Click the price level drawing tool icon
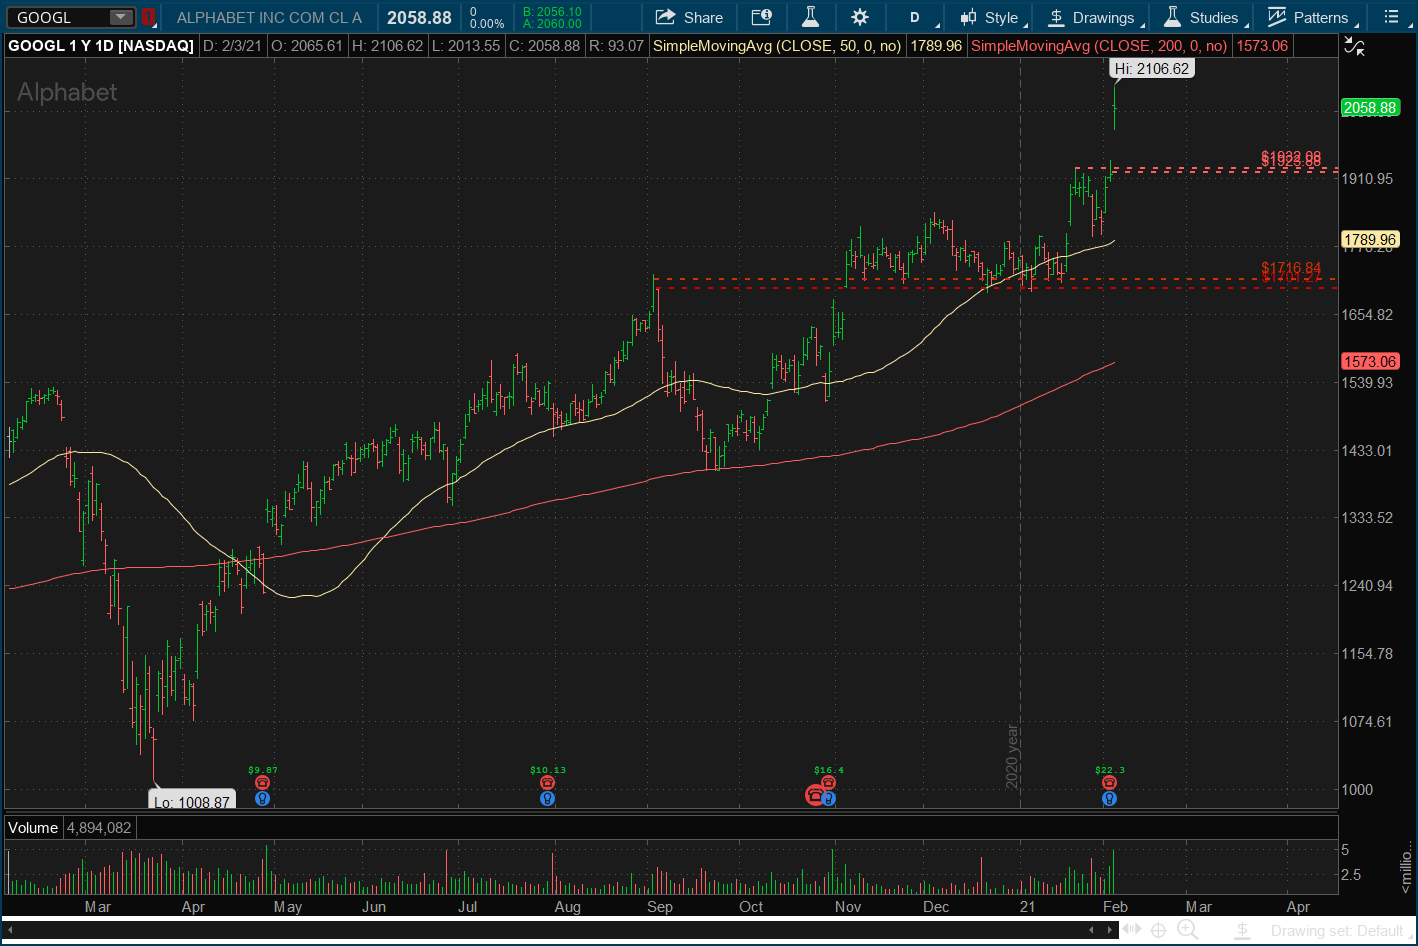This screenshot has width=1418, height=946. tap(1241, 930)
